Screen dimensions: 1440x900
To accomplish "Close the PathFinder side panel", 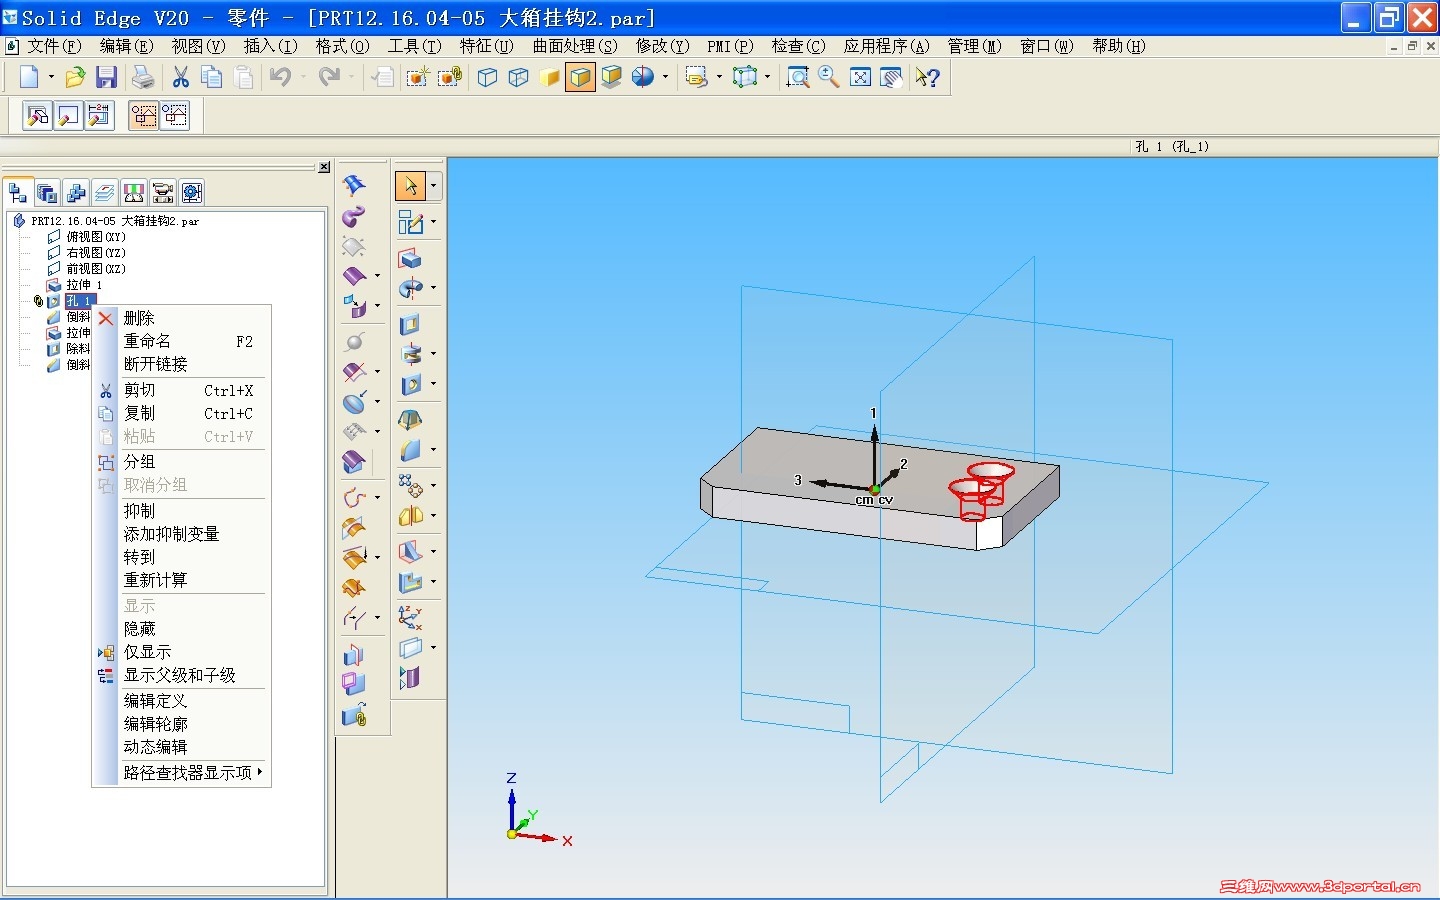I will coord(324,167).
